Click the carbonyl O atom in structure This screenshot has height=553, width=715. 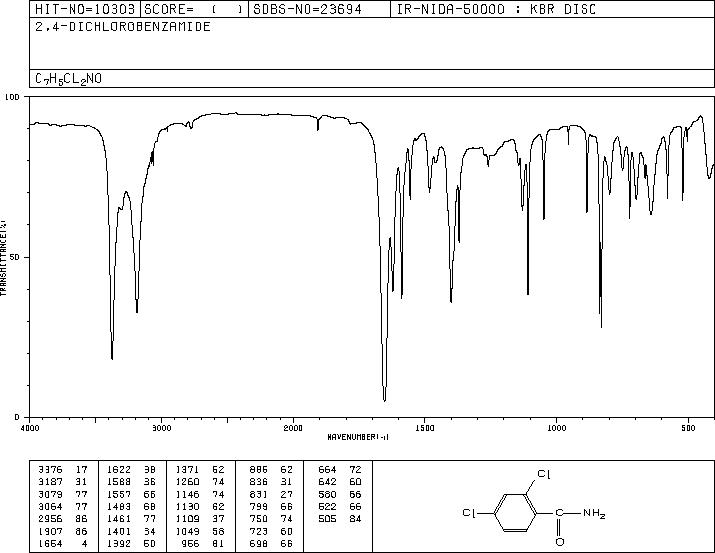click(560, 542)
